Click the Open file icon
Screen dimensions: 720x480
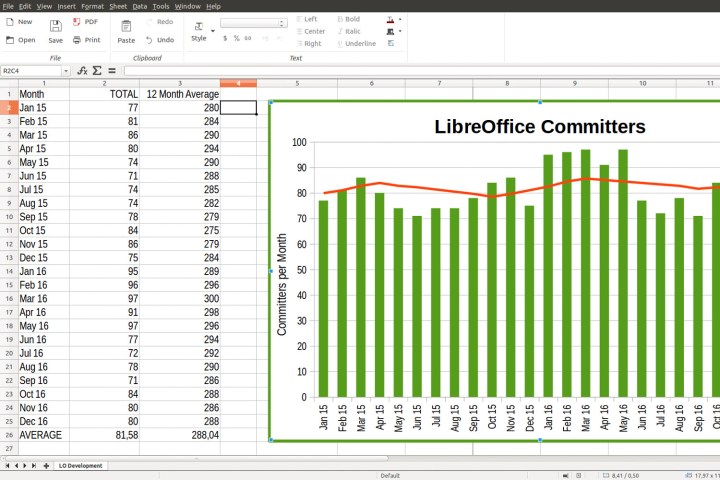tap(10, 40)
